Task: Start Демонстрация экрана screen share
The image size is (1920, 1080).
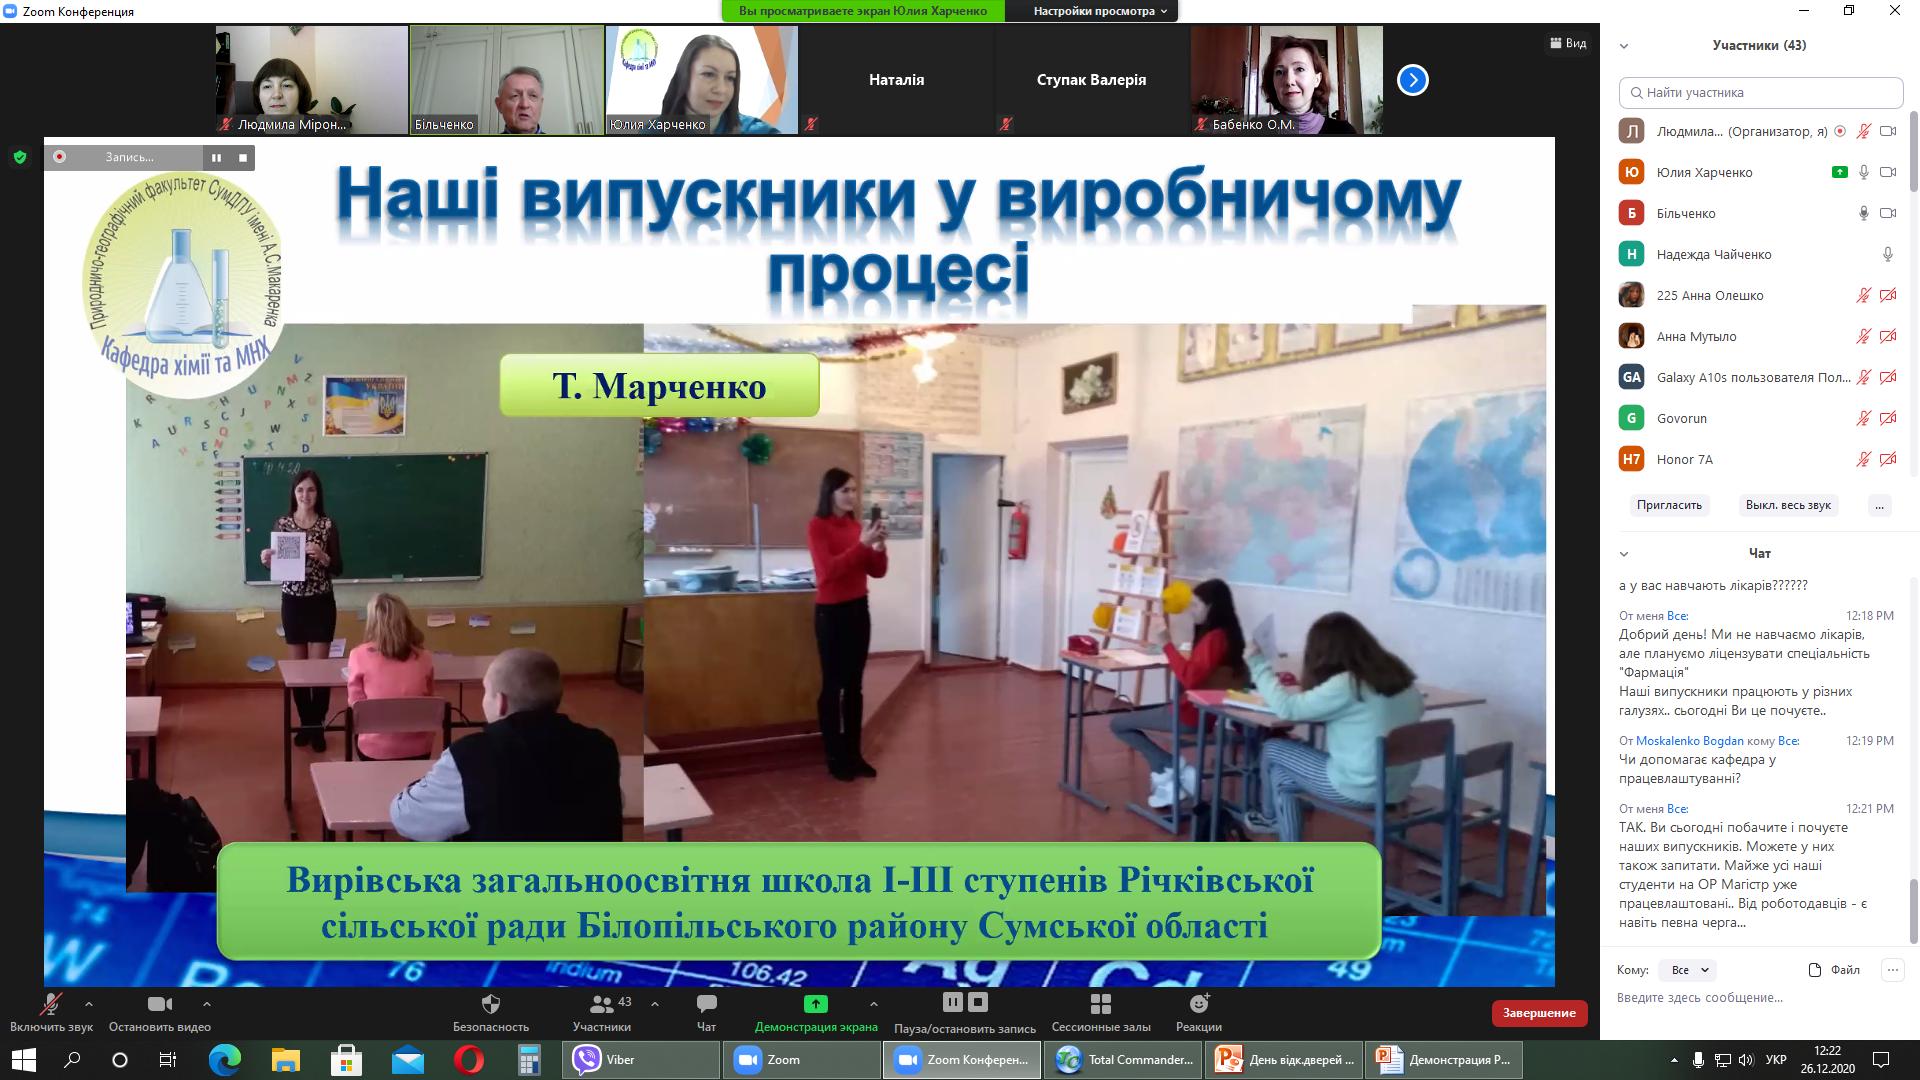Action: coord(816,1012)
